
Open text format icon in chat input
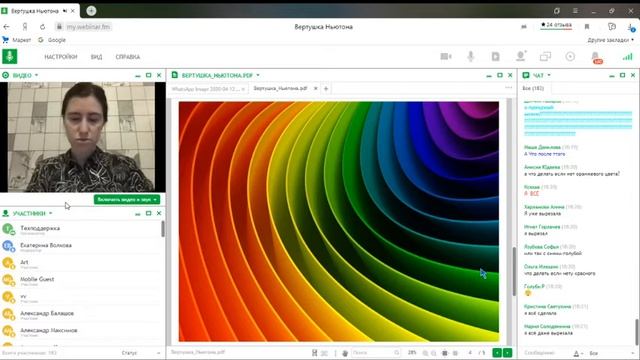(x=577, y=353)
